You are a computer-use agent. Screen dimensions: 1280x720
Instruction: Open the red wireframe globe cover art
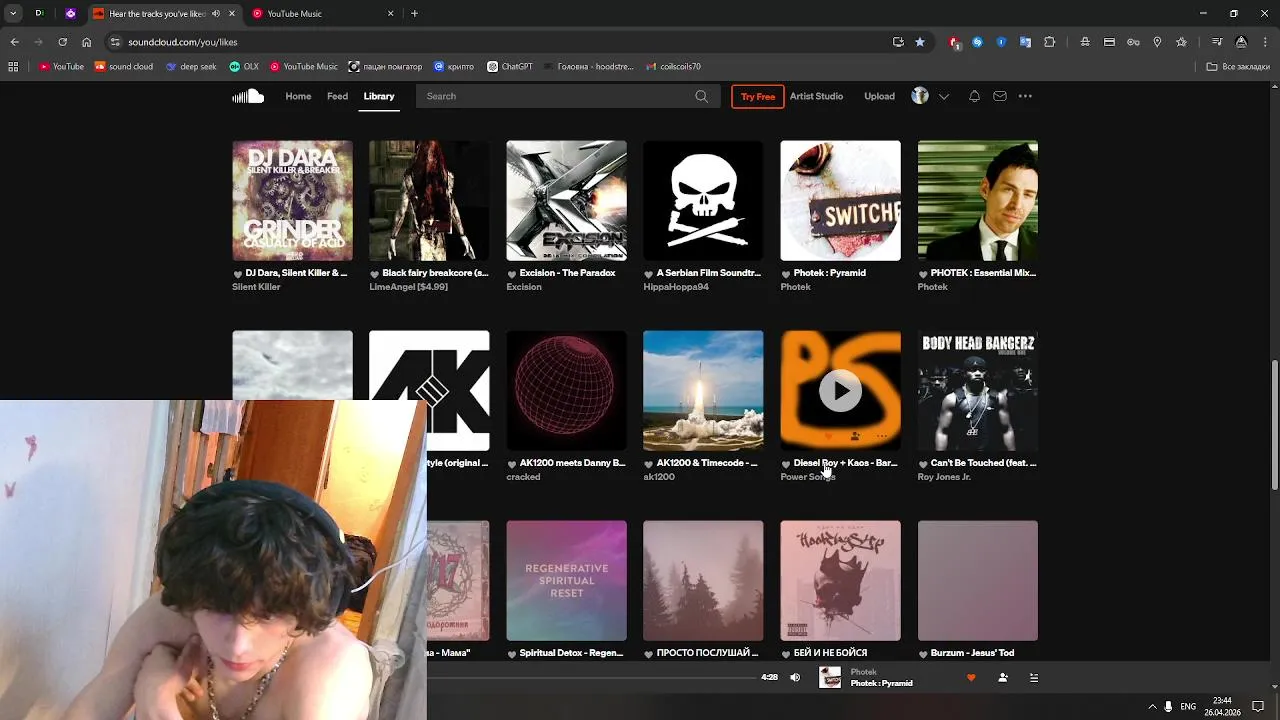pos(566,390)
